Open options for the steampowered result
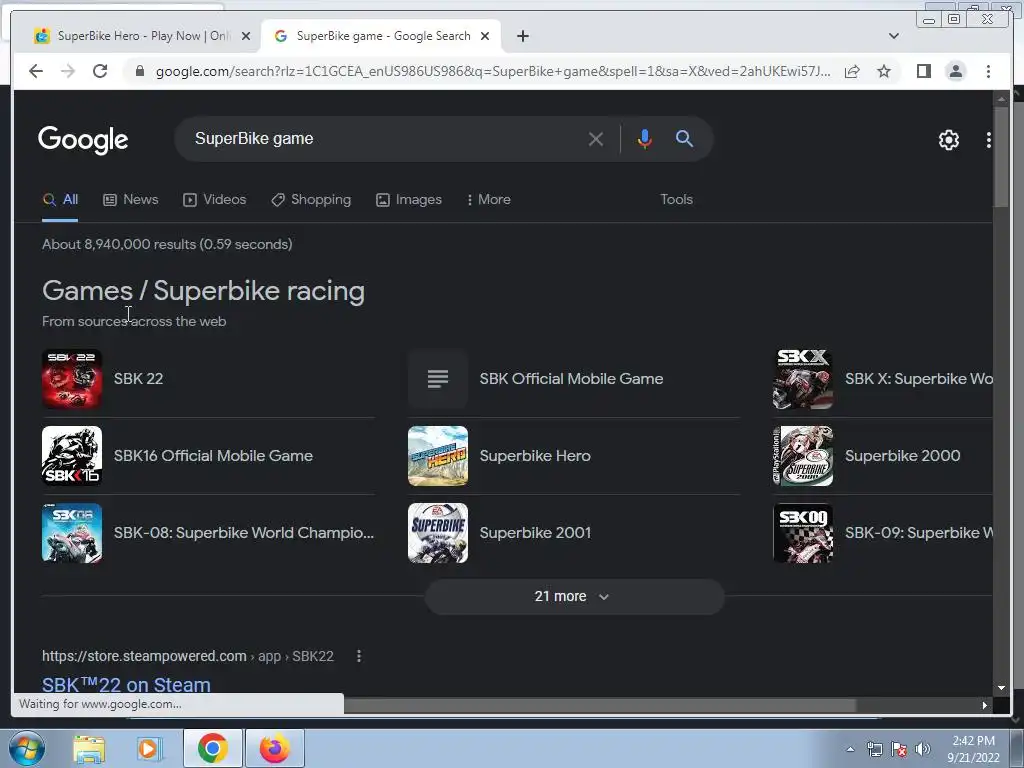1024x768 pixels. pyautogui.click(x=359, y=656)
